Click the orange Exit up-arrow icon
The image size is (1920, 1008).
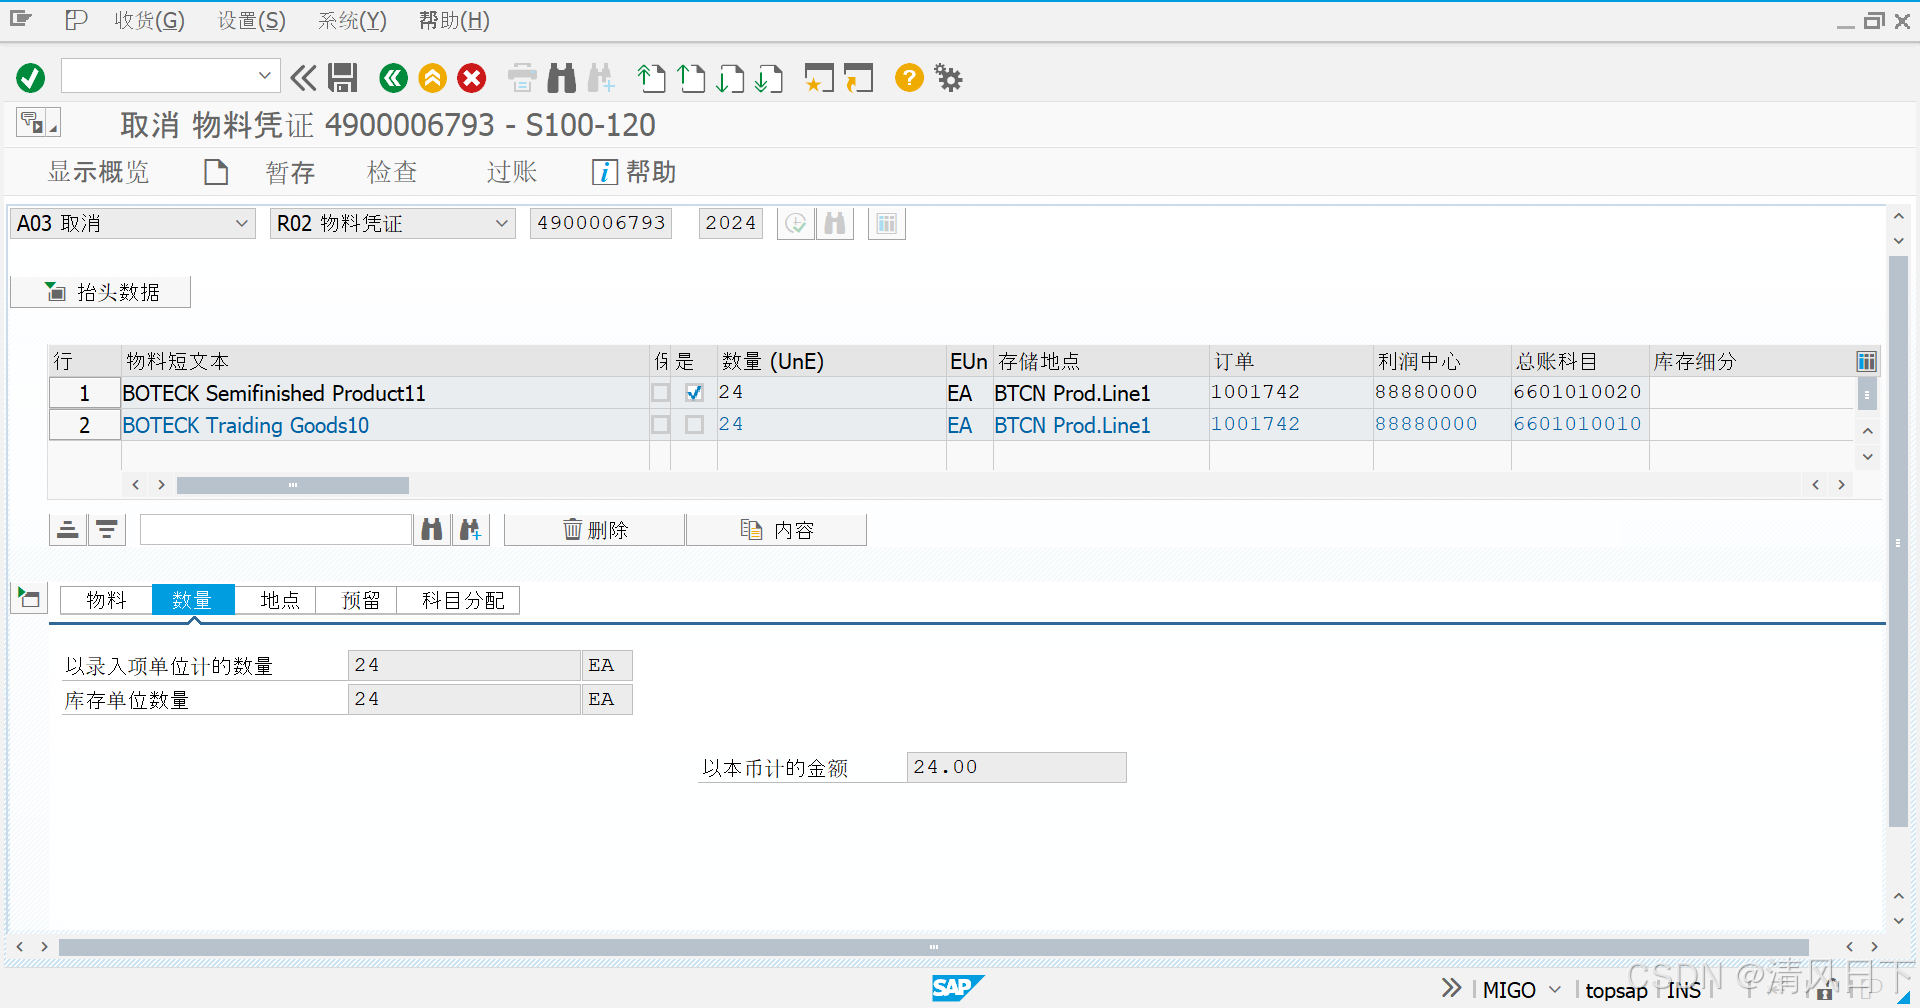point(433,78)
